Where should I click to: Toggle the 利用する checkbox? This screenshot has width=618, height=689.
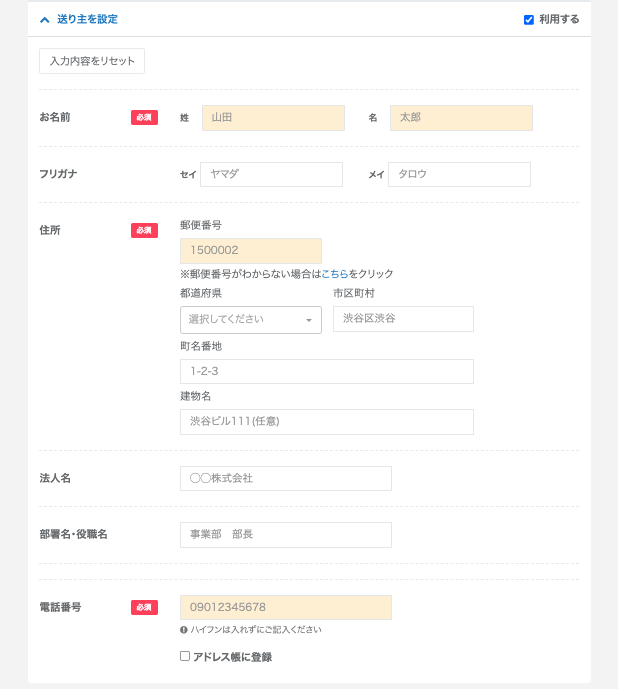click(529, 20)
